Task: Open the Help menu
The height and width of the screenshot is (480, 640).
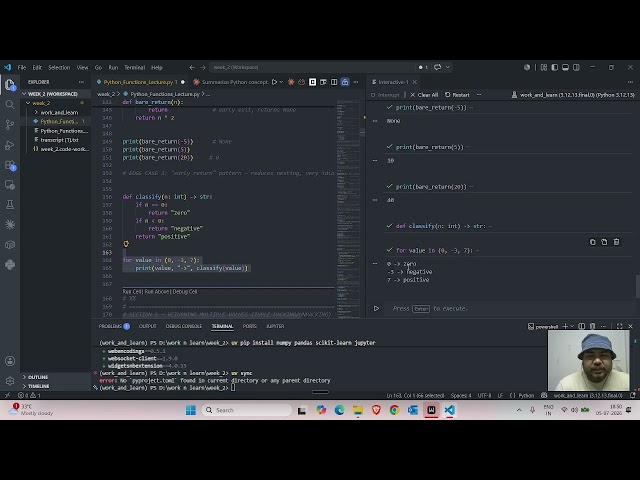Action: pos(157,67)
